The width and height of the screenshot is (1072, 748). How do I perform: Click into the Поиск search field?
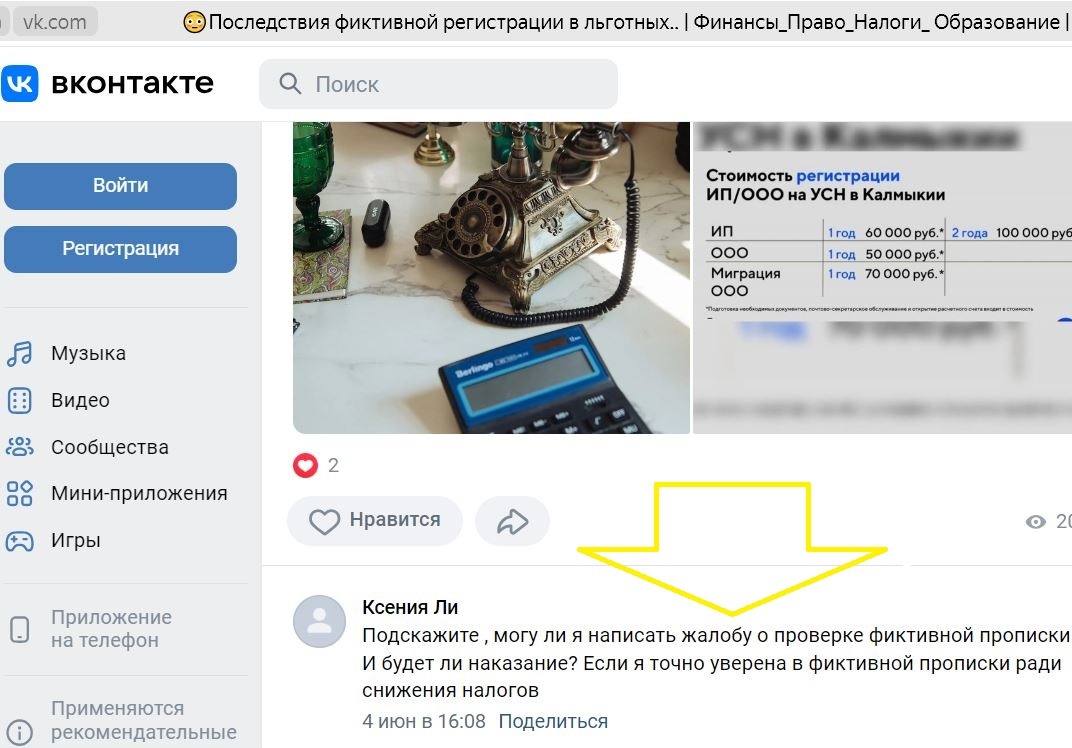[438, 83]
